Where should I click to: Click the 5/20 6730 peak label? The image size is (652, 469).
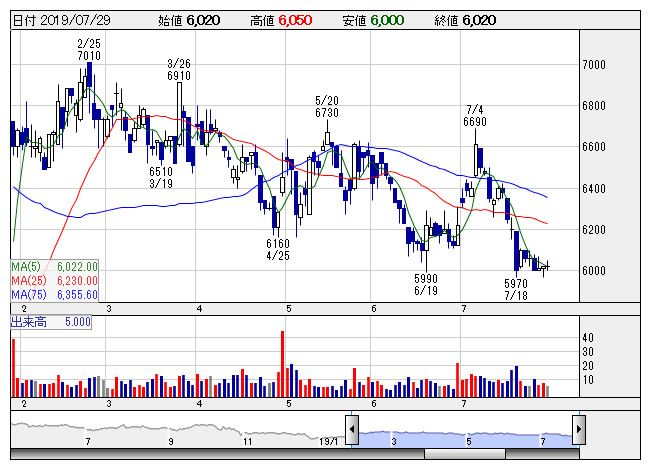coord(327,106)
